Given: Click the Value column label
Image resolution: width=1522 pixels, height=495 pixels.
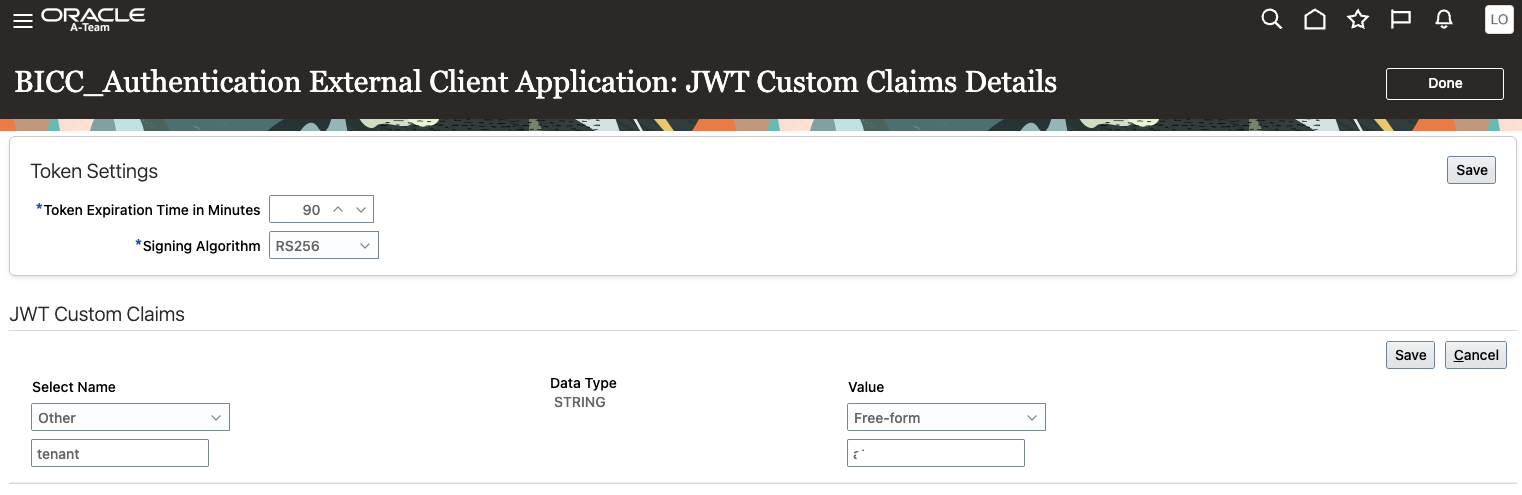Looking at the screenshot, I should 866,387.
